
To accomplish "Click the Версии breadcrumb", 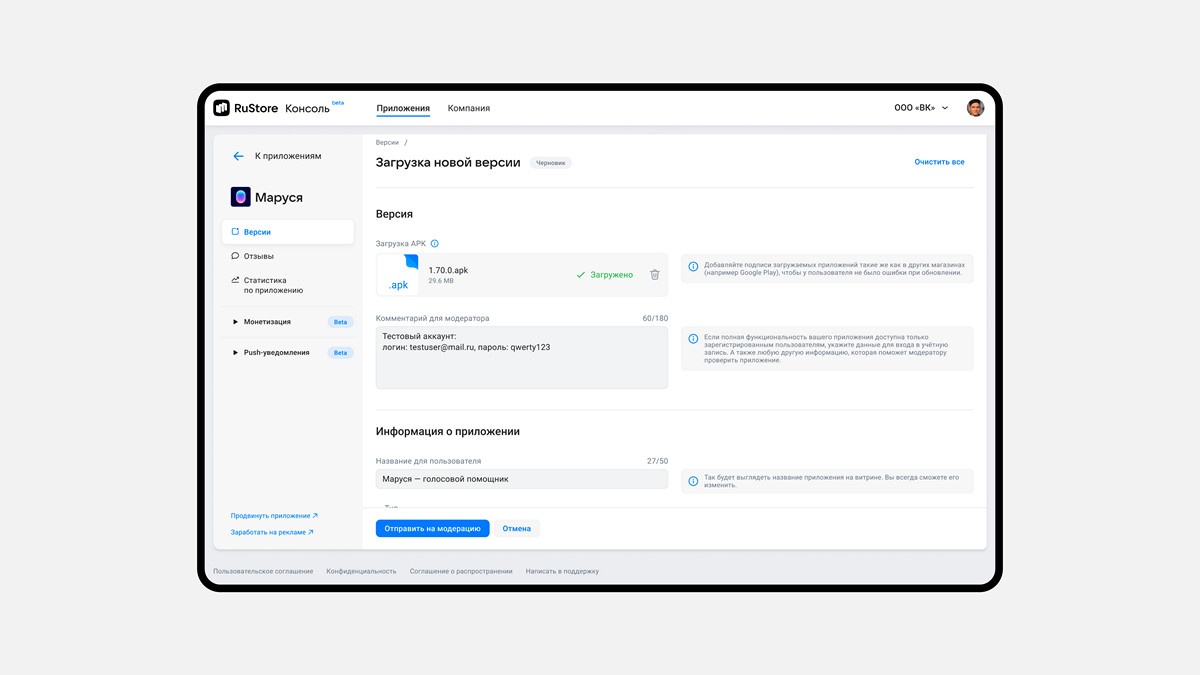I will [x=387, y=143].
